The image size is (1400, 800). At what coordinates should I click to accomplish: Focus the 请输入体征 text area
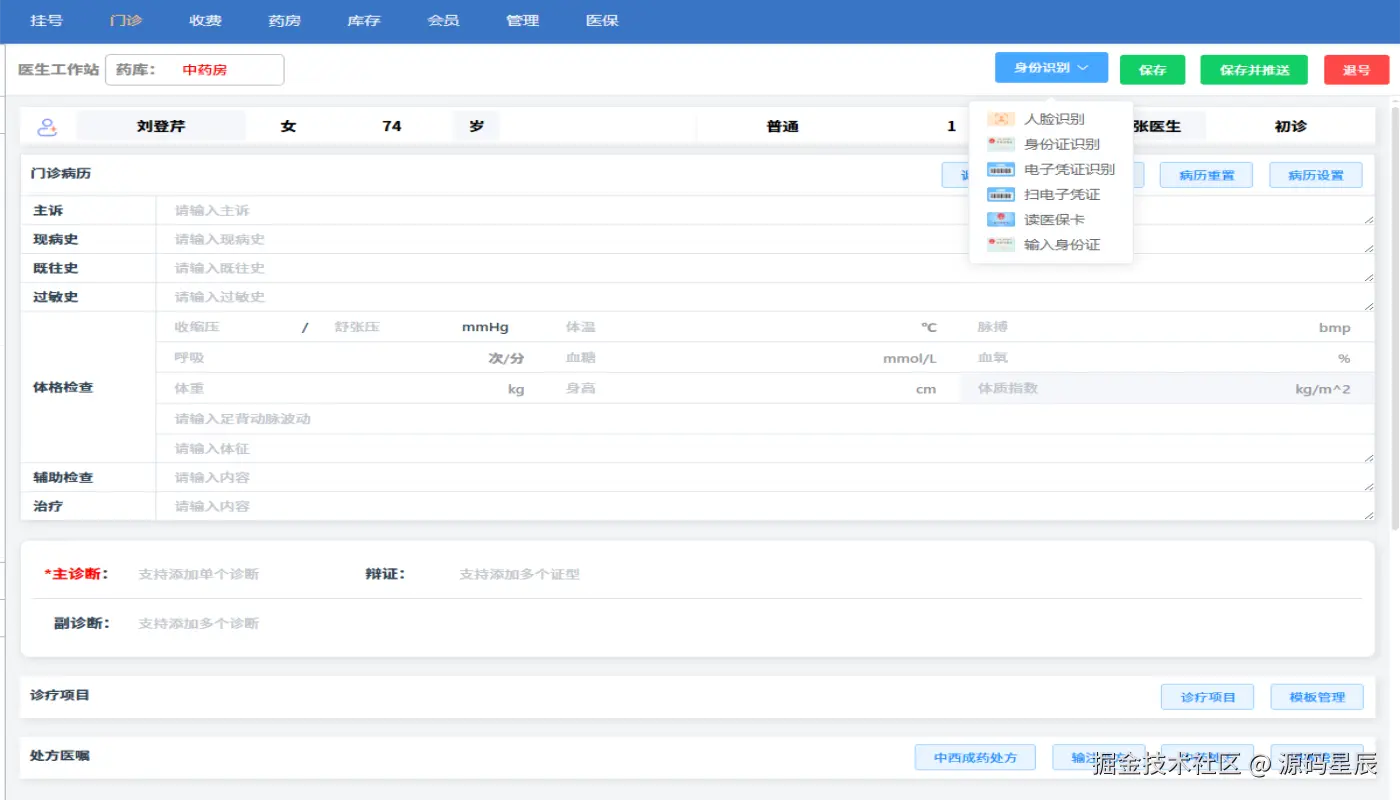click(765, 449)
